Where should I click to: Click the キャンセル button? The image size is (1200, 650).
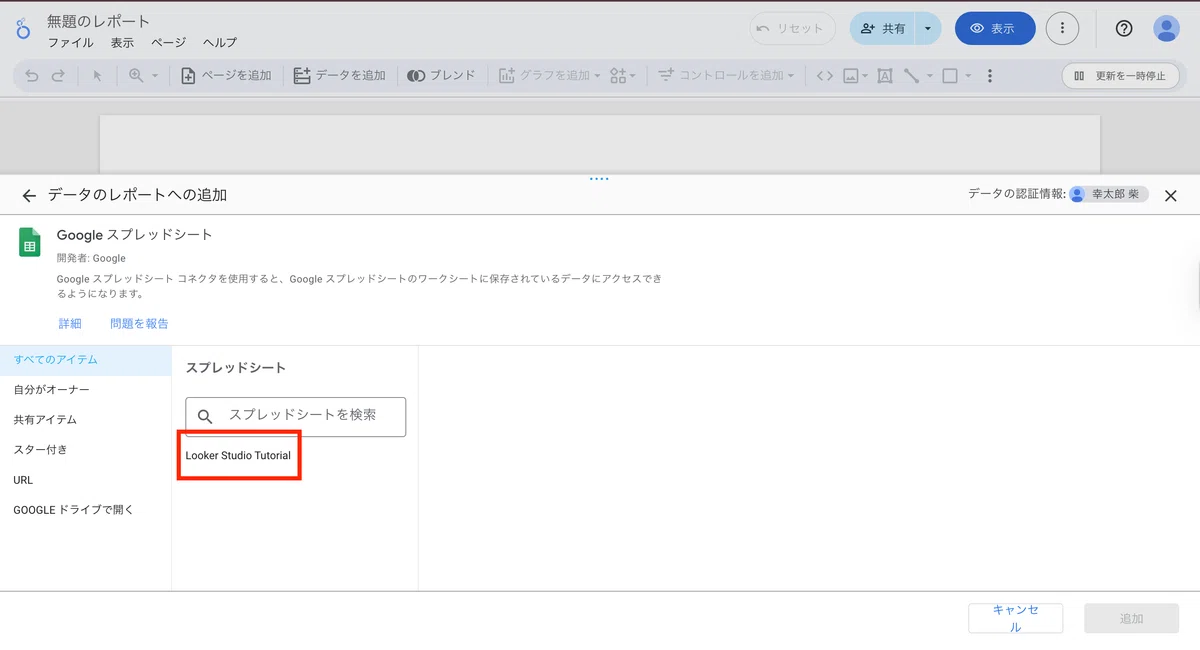[1015, 618]
